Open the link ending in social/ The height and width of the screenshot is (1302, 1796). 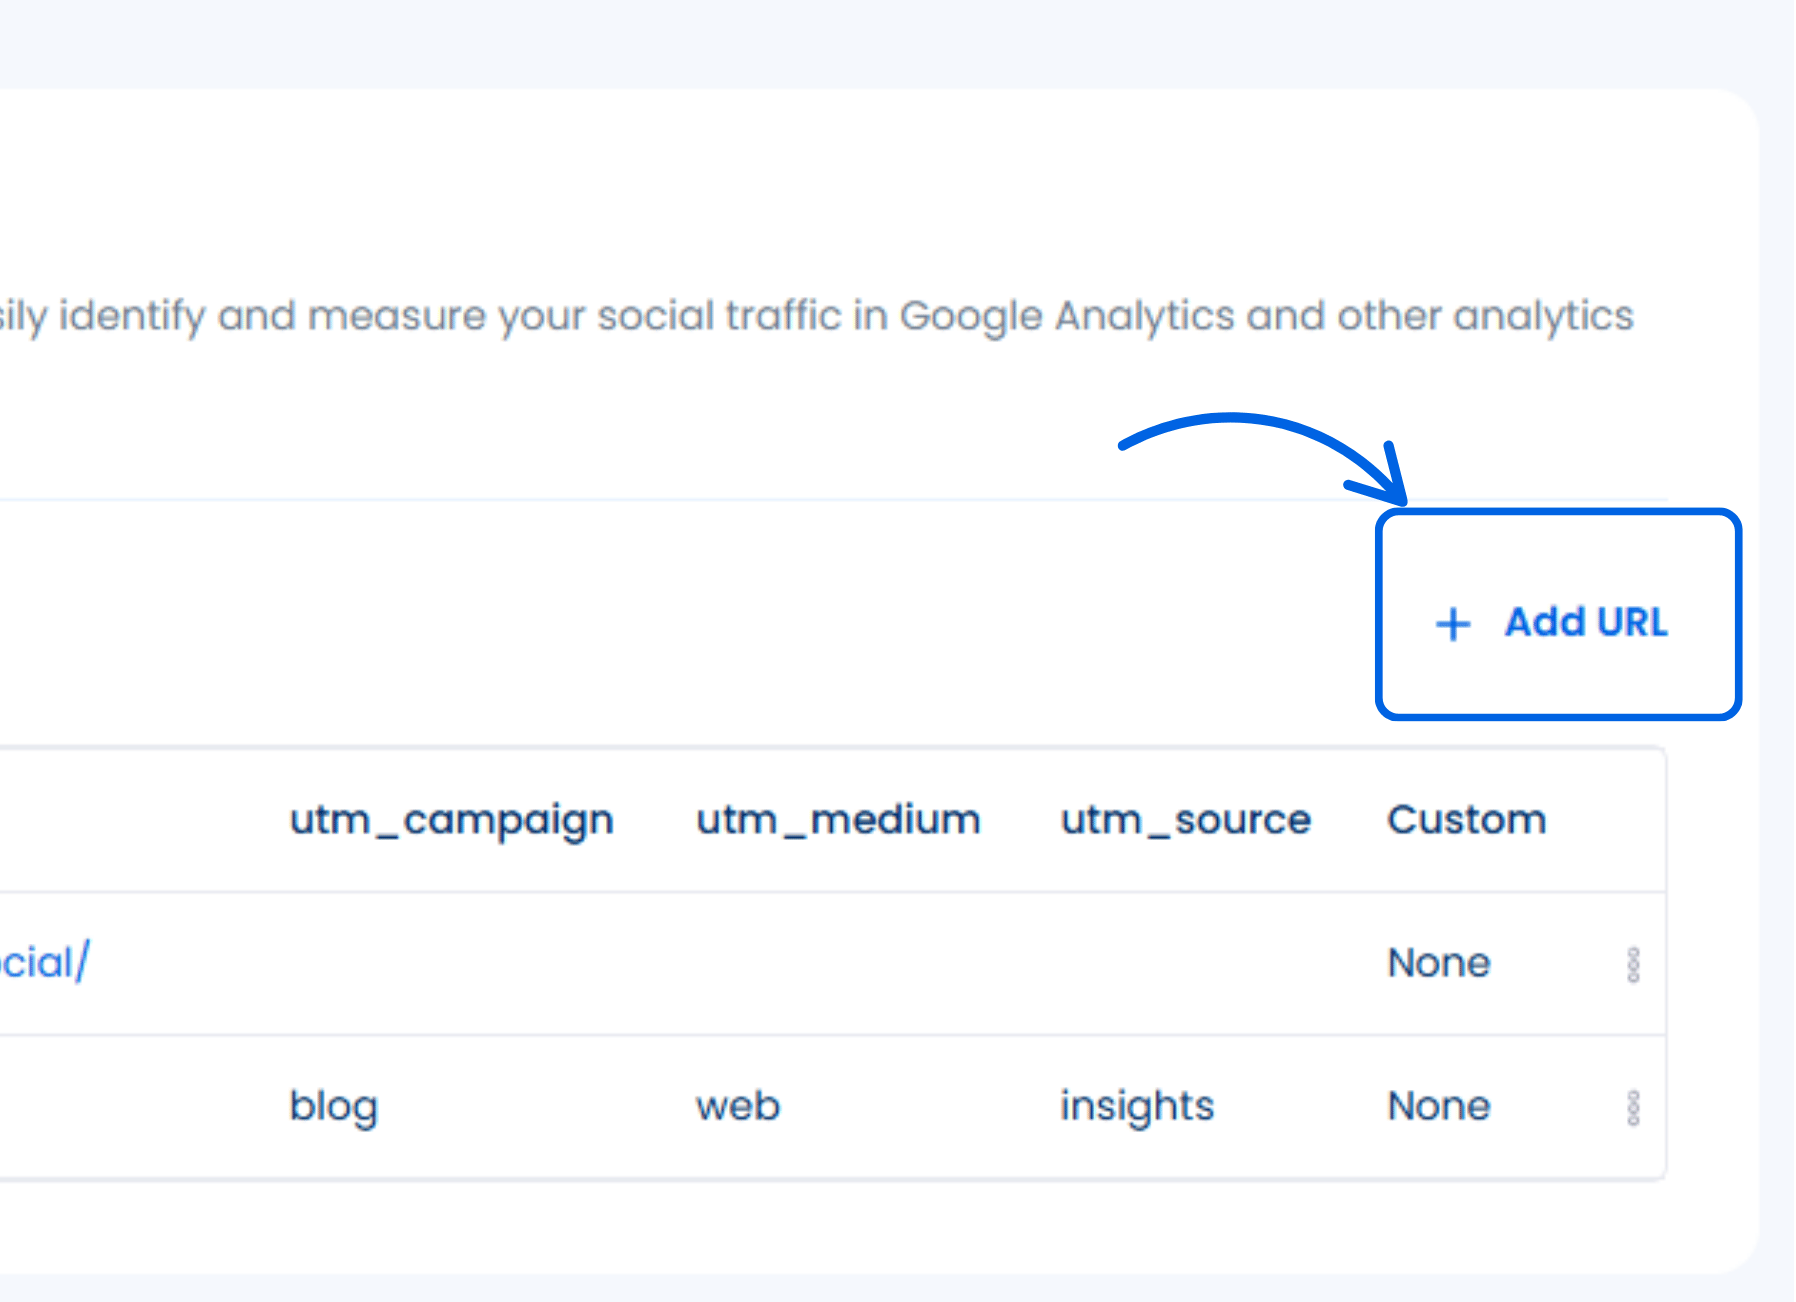pos(44,963)
